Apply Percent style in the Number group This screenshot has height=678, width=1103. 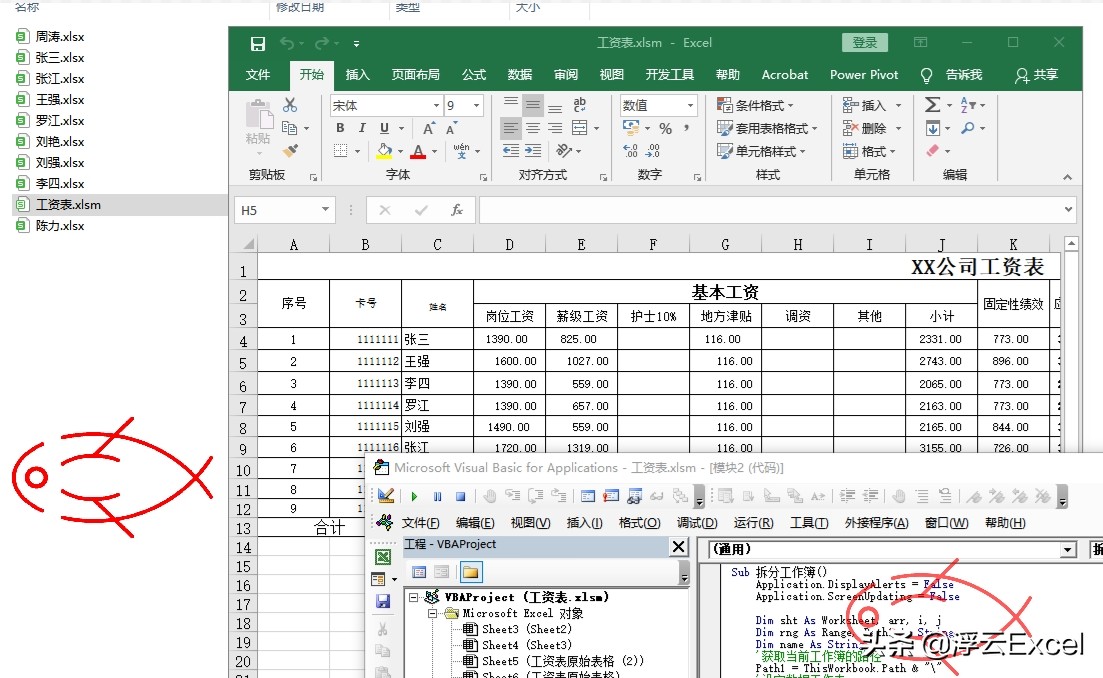coord(666,128)
